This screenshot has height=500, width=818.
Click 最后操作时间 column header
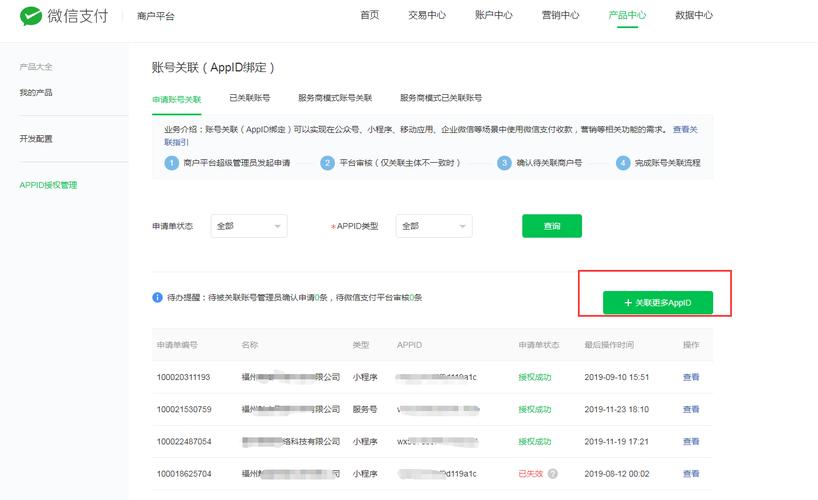tap(609, 345)
